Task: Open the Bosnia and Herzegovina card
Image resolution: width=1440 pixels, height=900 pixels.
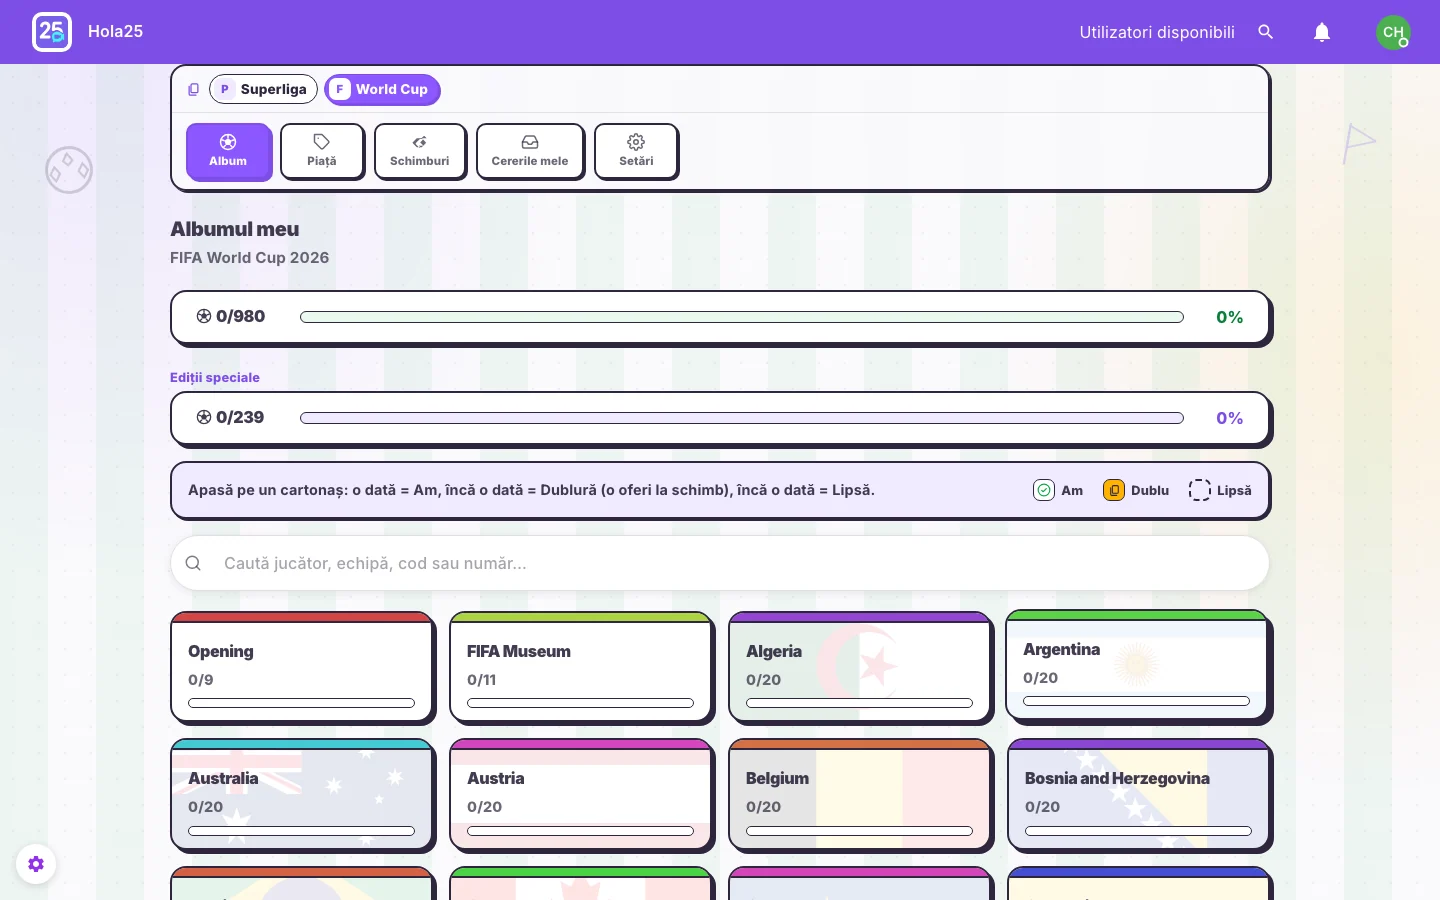Action: click(x=1139, y=794)
